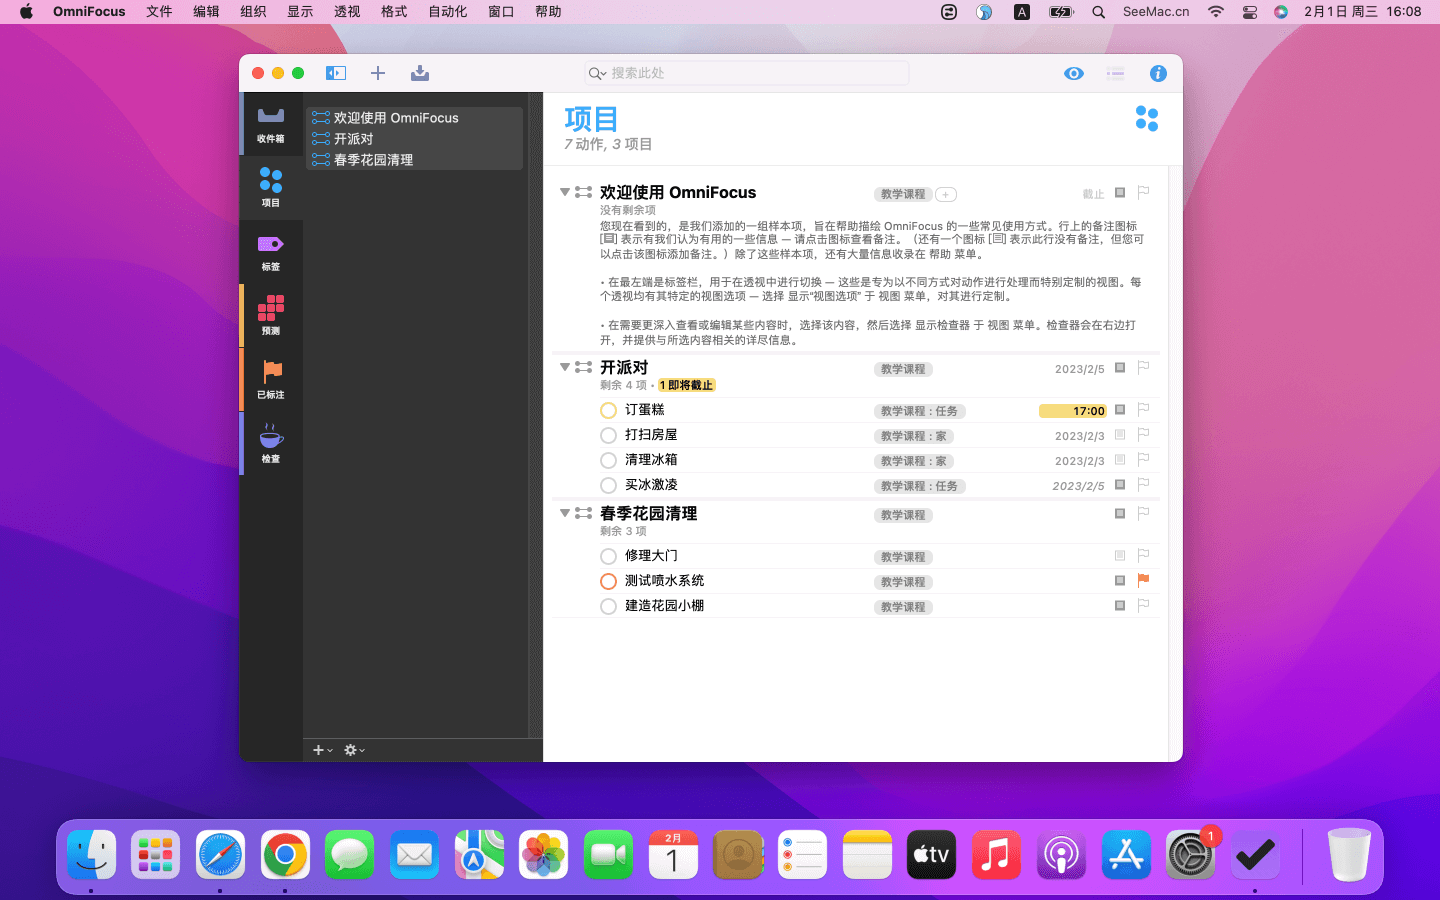Click the 17:00 due time of 订蛋糕
1440x900 pixels.
click(1072, 411)
